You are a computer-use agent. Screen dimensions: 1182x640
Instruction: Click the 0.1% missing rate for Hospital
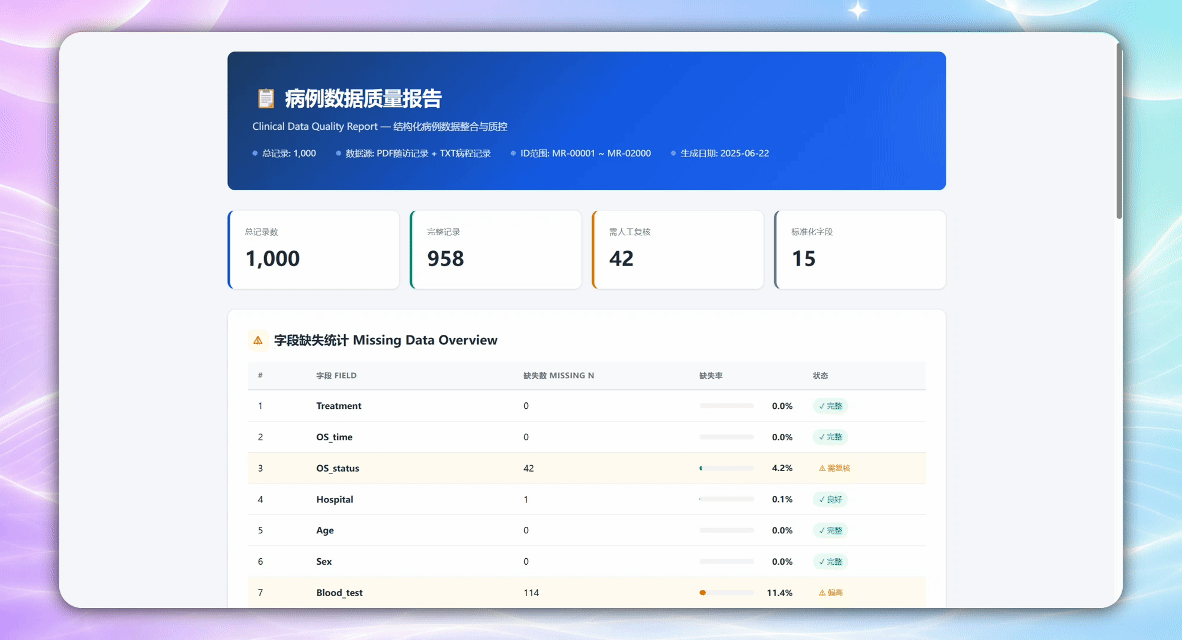click(x=782, y=499)
